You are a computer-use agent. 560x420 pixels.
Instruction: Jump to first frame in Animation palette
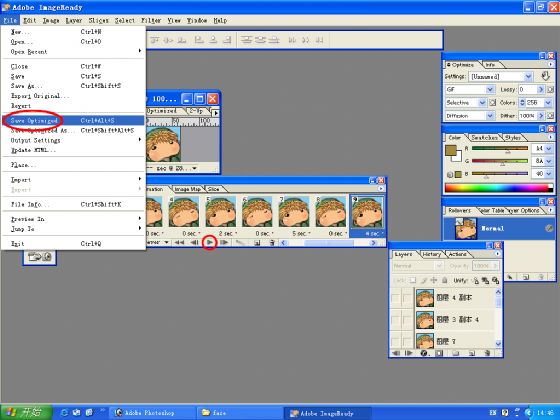click(179, 242)
